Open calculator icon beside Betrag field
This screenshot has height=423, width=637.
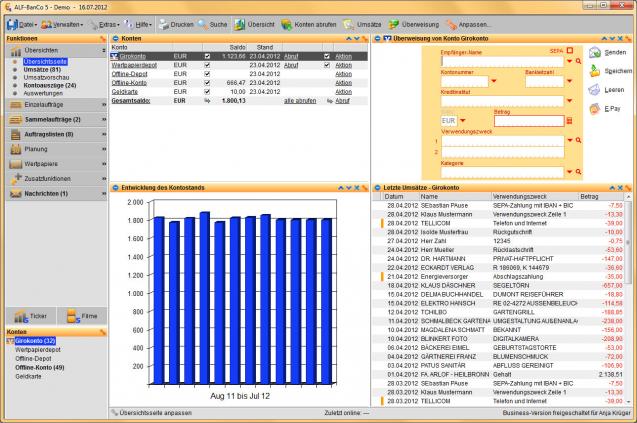569,121
